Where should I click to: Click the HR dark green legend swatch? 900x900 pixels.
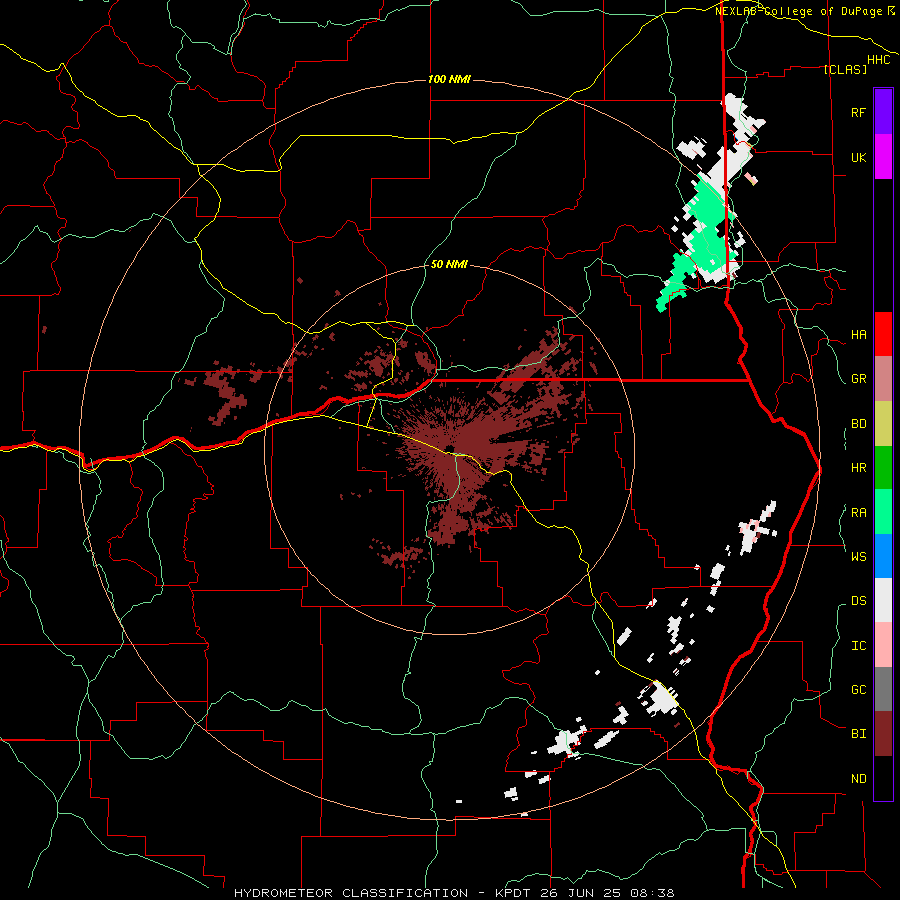[883, 468]
